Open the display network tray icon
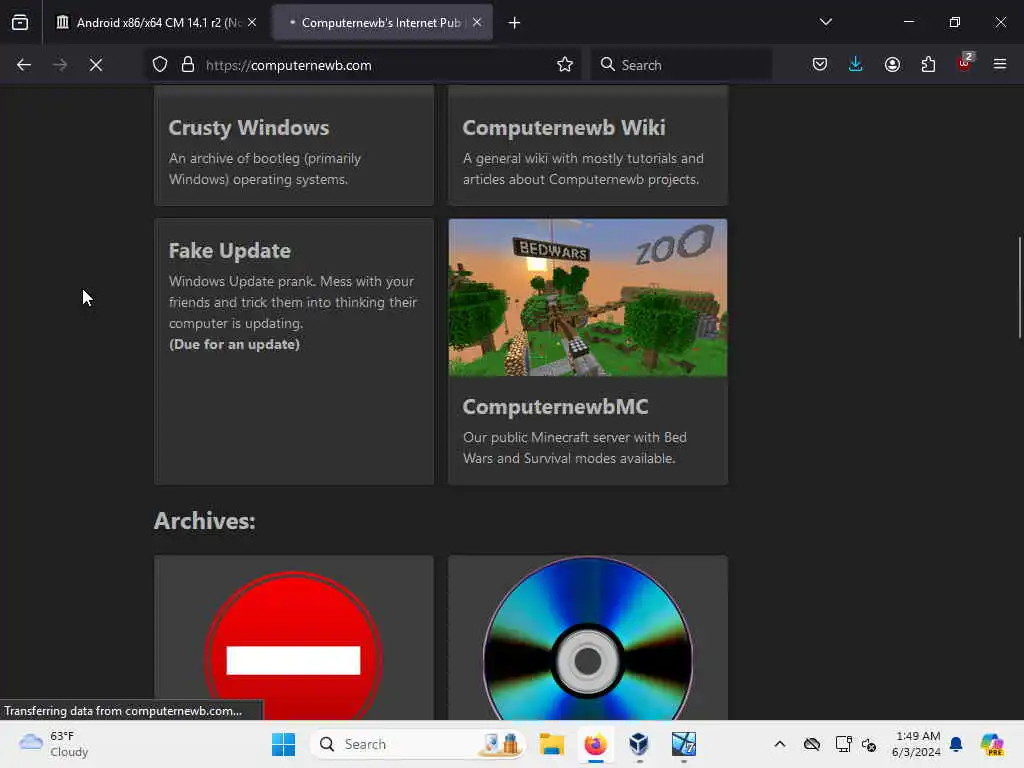Screen dimensions: 1024x768 click(x=843, y=744)
